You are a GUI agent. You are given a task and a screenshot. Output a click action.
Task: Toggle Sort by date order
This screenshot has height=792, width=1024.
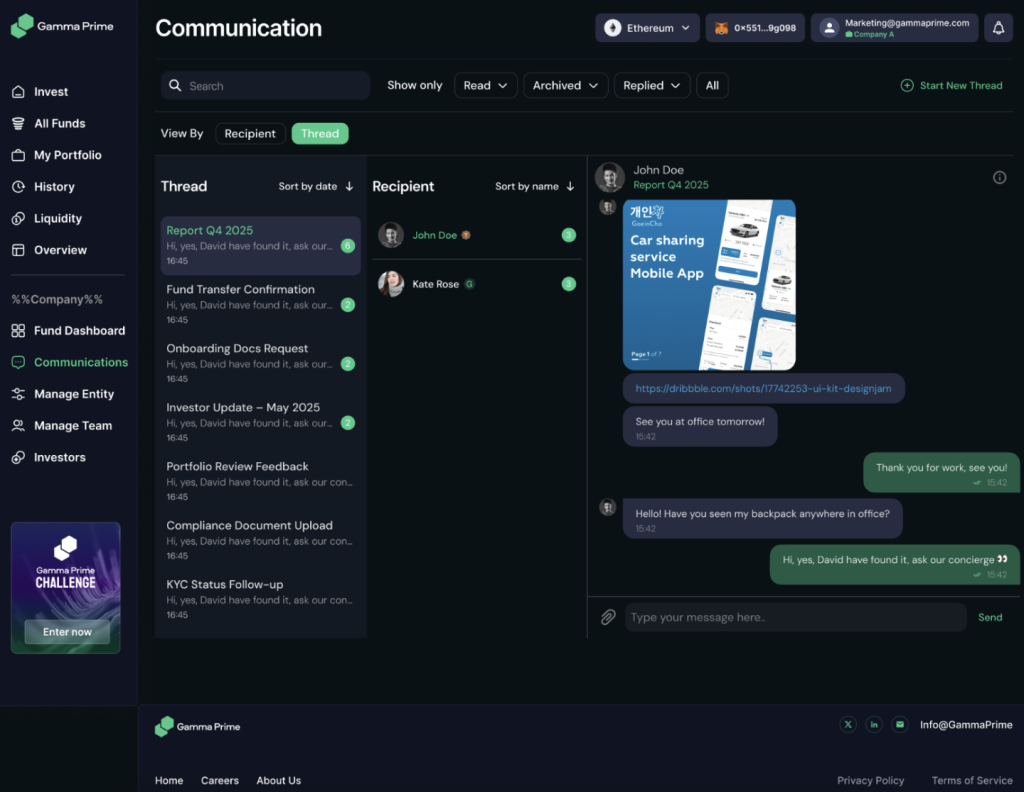tap(316, 186)
